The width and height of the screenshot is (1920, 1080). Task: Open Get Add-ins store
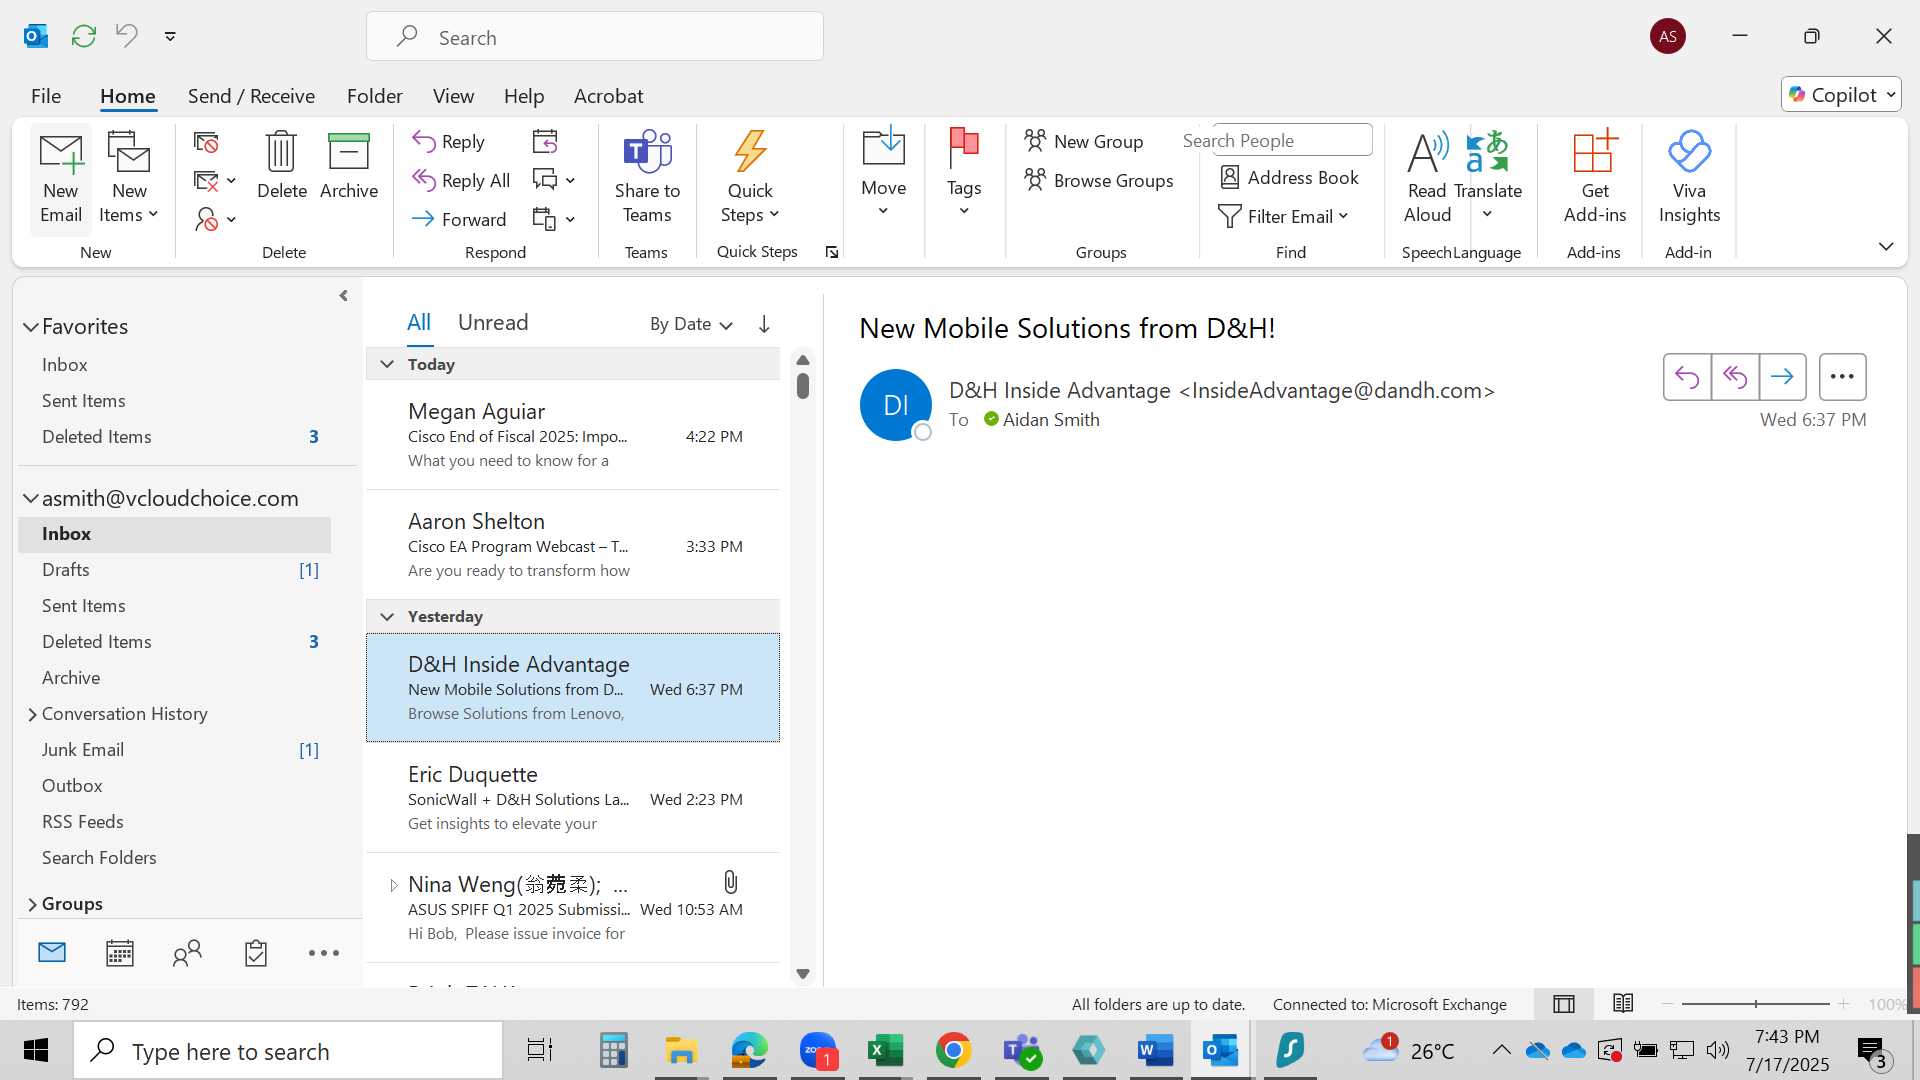[1595, 178]
